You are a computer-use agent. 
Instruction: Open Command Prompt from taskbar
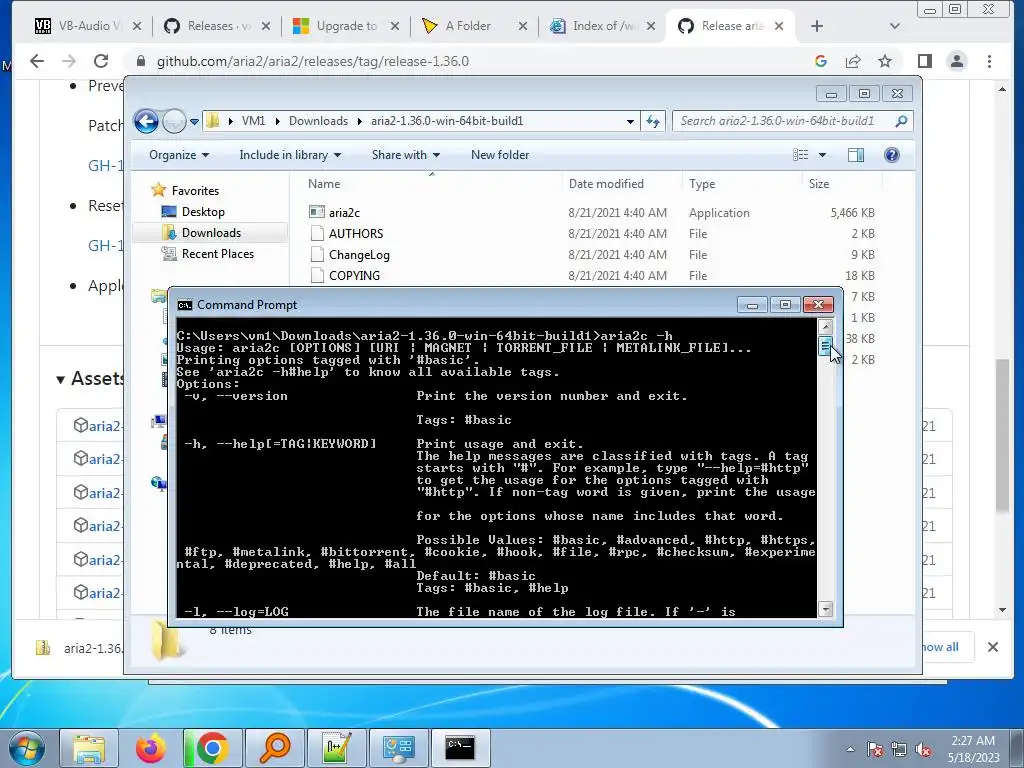click(460, 748)
